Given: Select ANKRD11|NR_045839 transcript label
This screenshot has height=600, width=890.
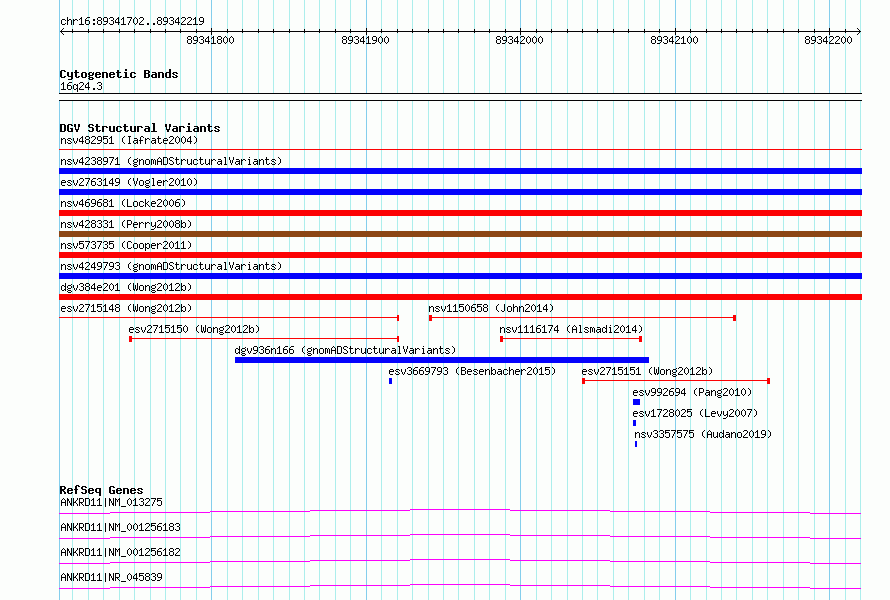Looking at the screenshot, I should (x=111, y=577).
